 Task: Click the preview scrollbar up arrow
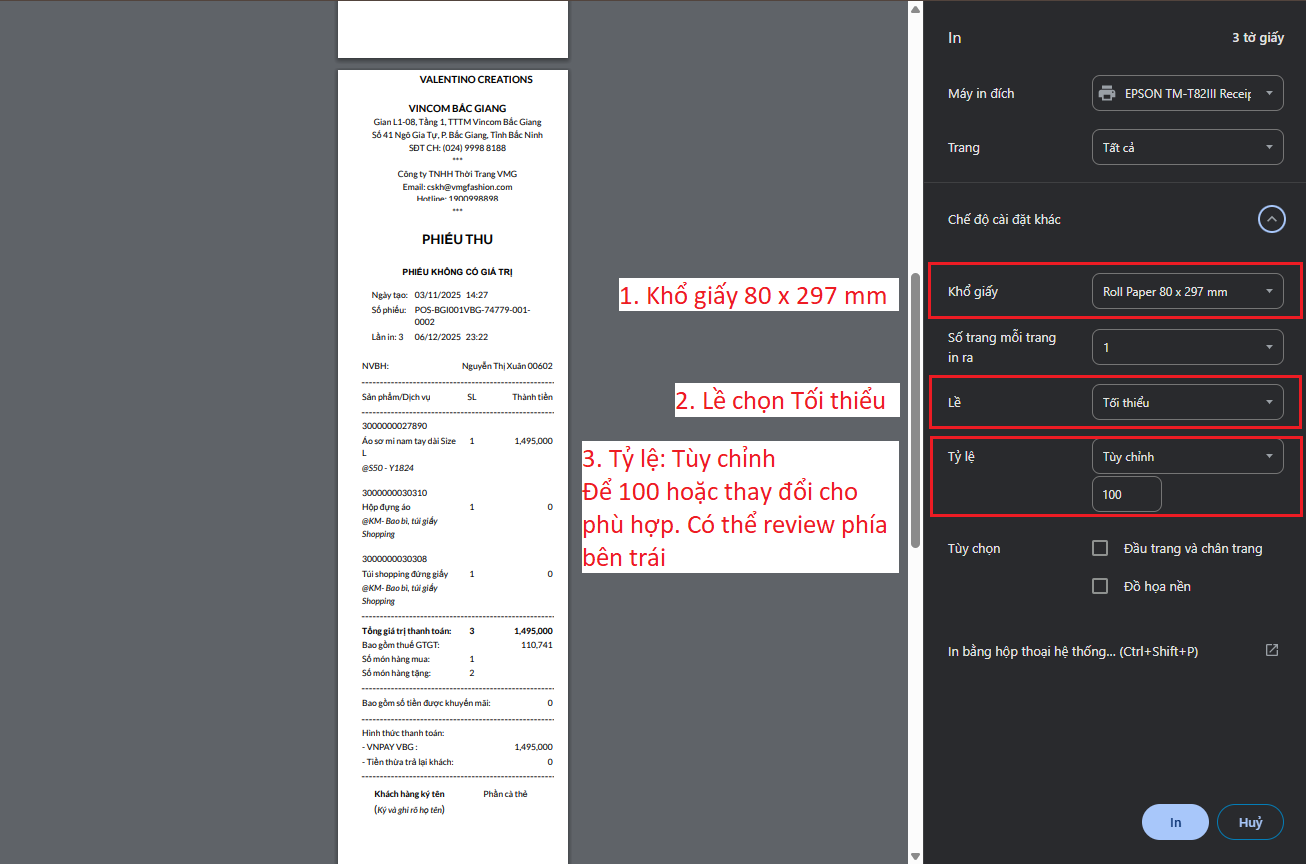click(915, 9)
